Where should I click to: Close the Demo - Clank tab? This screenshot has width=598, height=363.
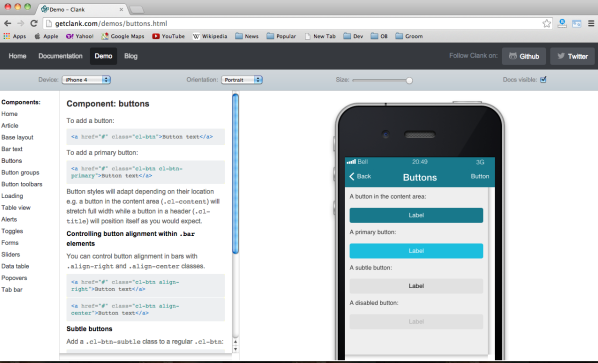(121, 9)
